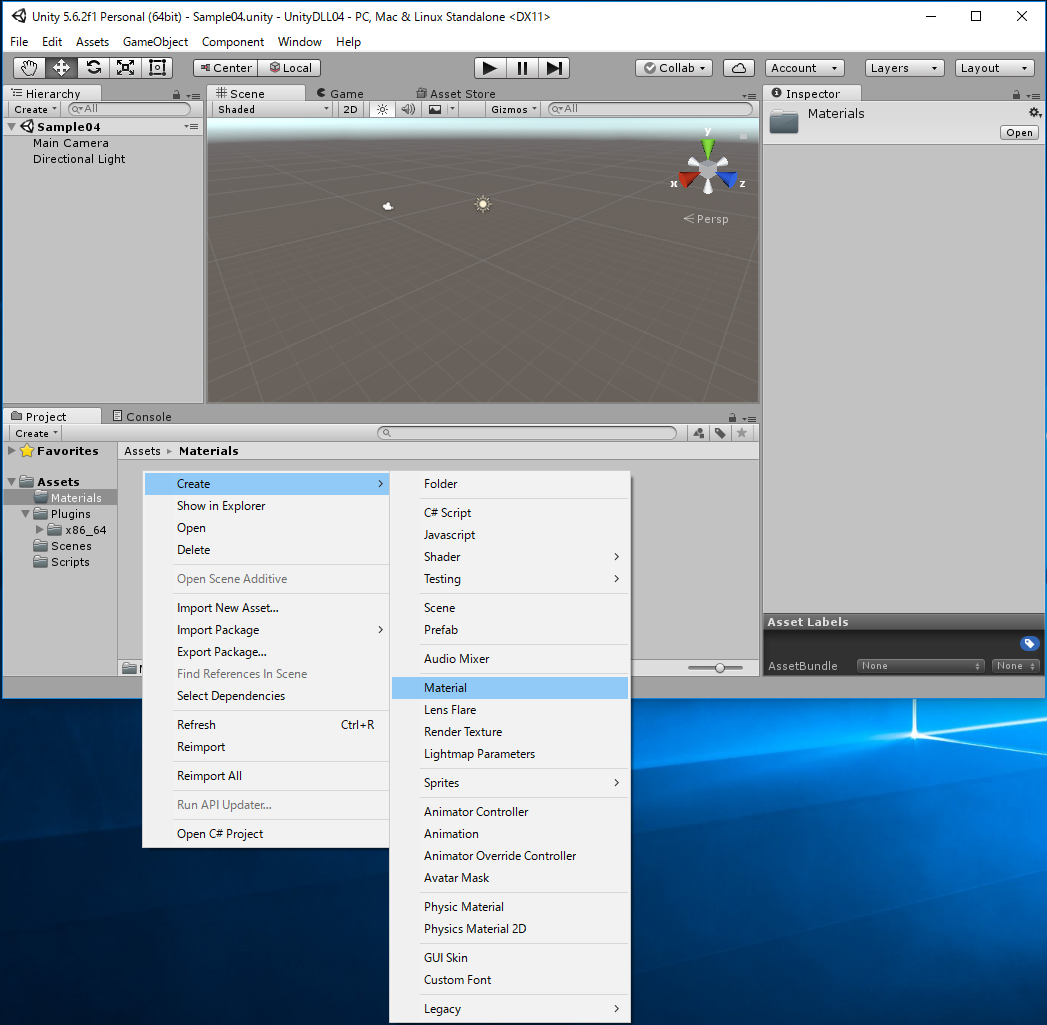Select the Move tool
The width and height of the screenshot is (1047, 1025).
click(62, 68)
